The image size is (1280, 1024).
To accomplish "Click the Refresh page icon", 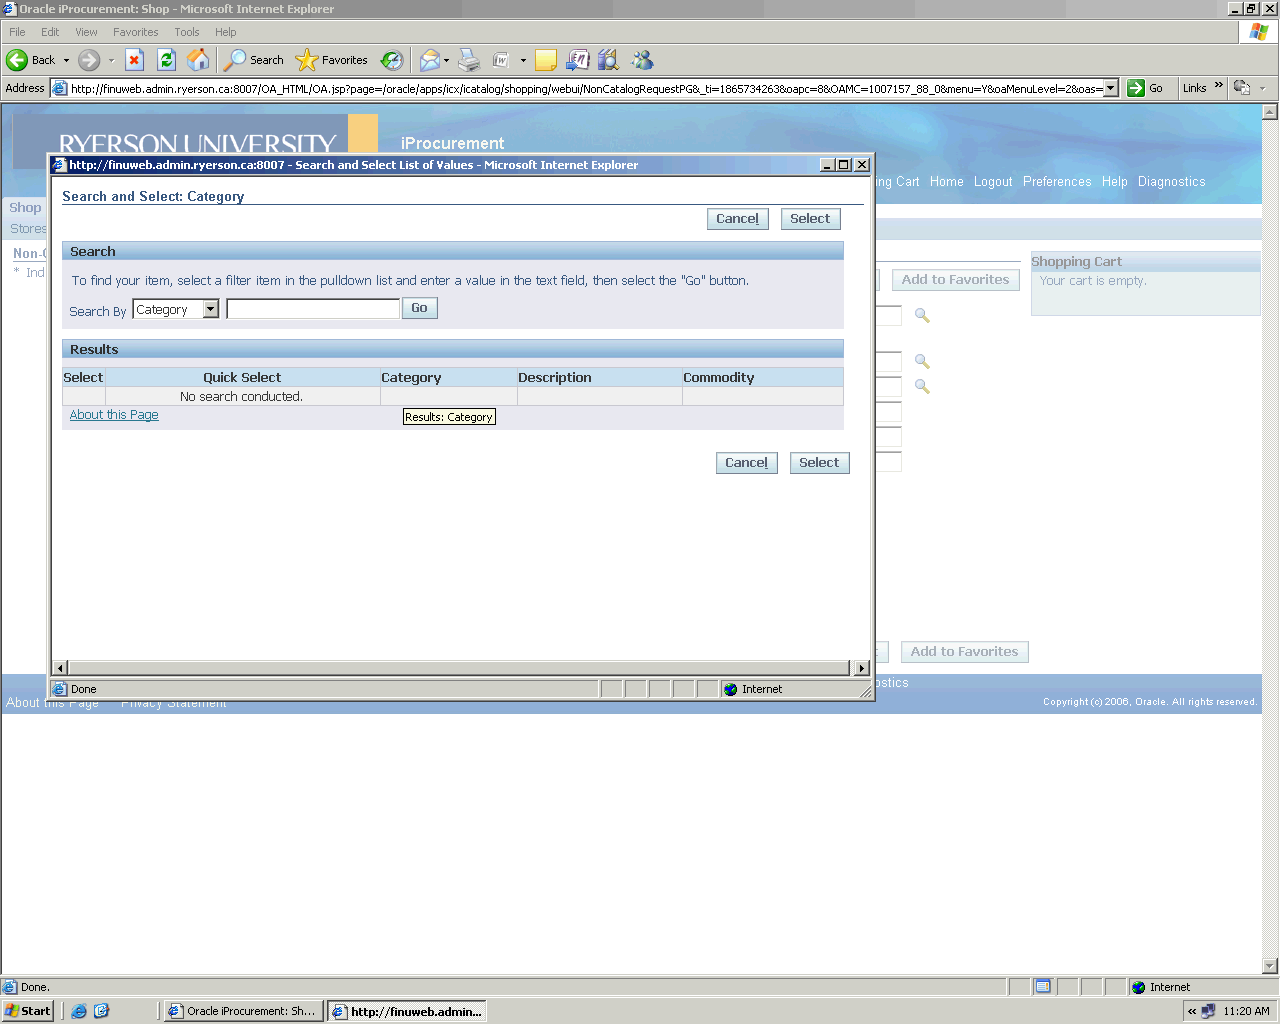I will [167, 60].
